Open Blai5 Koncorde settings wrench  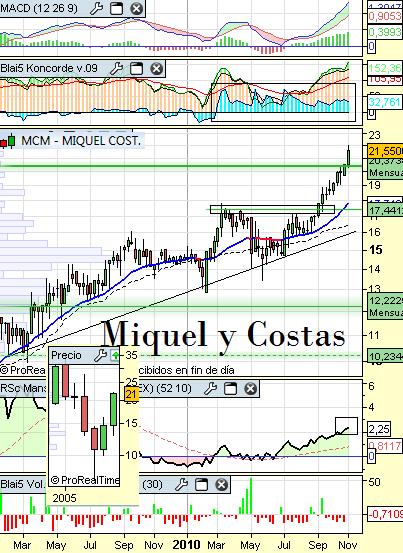click(x=116, y=68)
